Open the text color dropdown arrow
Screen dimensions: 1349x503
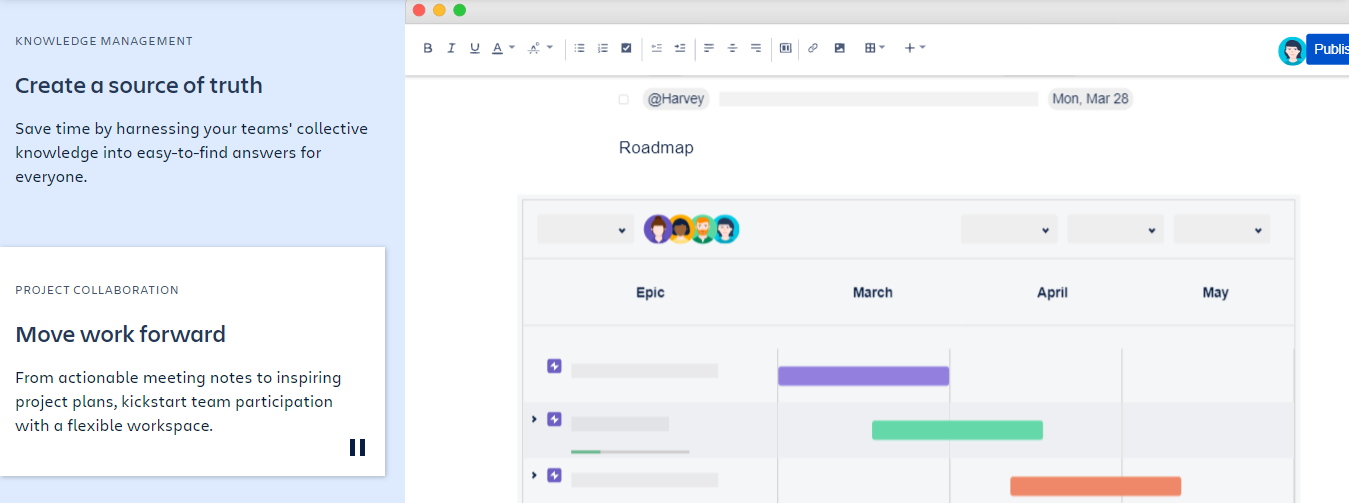click(512, 47)
